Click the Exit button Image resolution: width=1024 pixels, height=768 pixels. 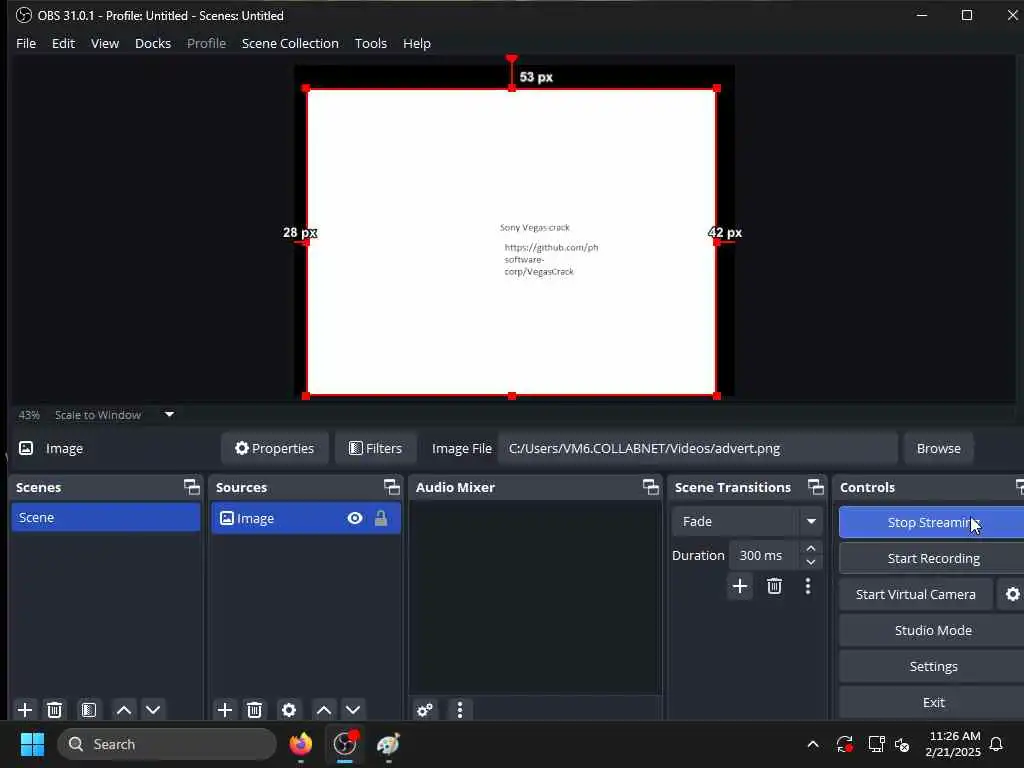pos(933,702)
